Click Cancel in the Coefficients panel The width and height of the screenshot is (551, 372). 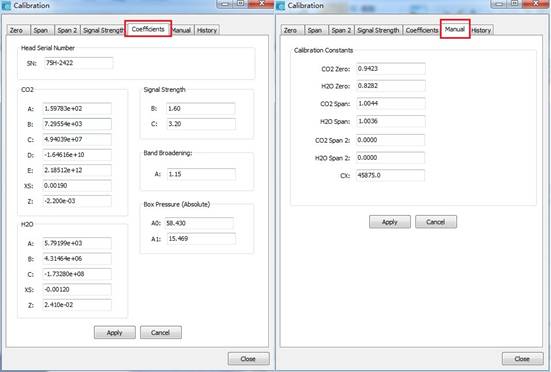point(161,332)
